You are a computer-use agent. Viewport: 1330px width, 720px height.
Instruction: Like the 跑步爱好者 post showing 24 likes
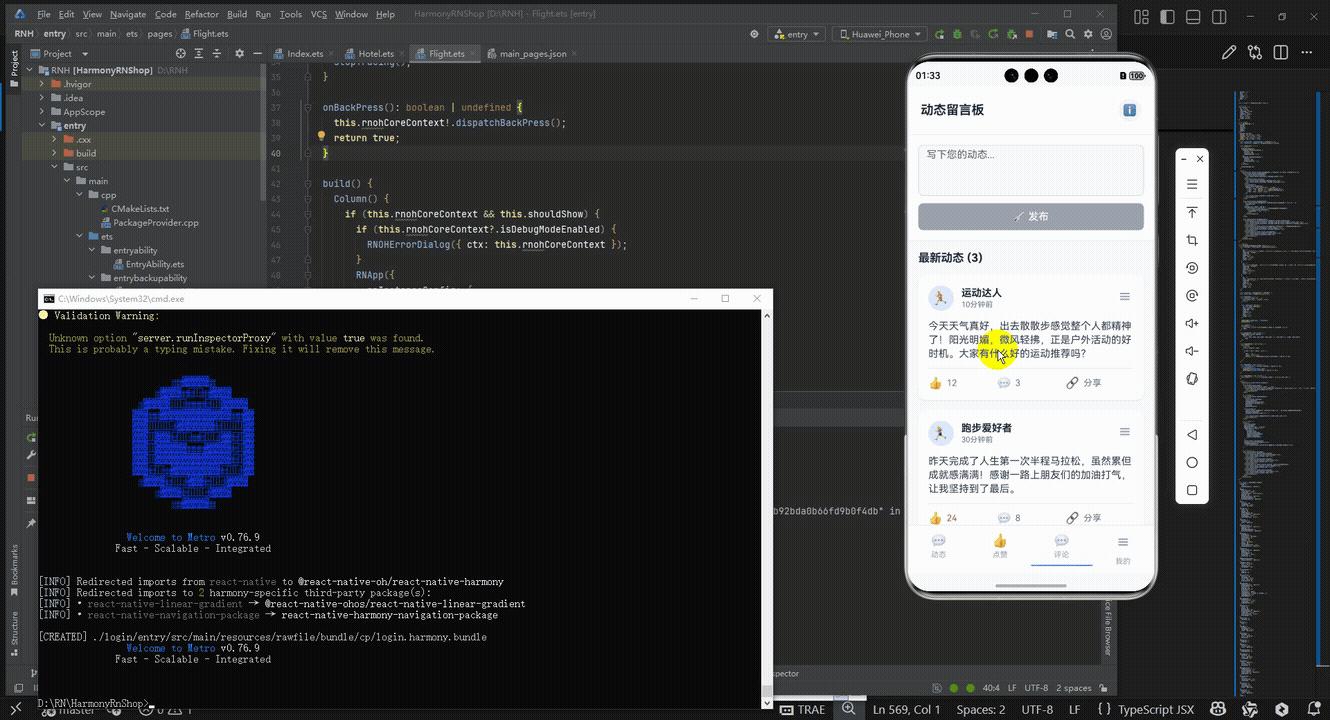pyautogui.click(x=943, y=518)
